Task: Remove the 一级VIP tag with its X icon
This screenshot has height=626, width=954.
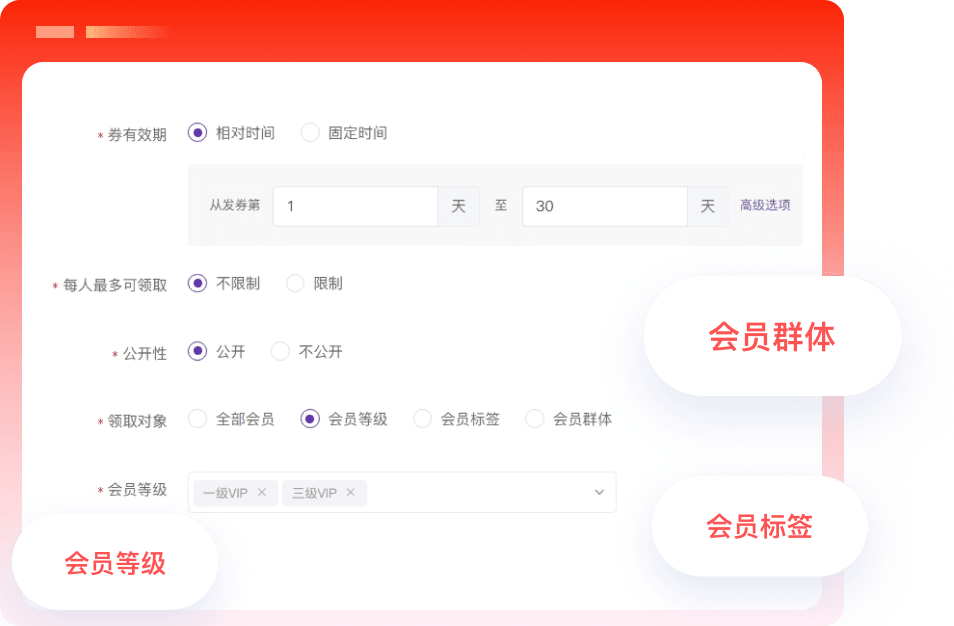Action: (262, 493)
